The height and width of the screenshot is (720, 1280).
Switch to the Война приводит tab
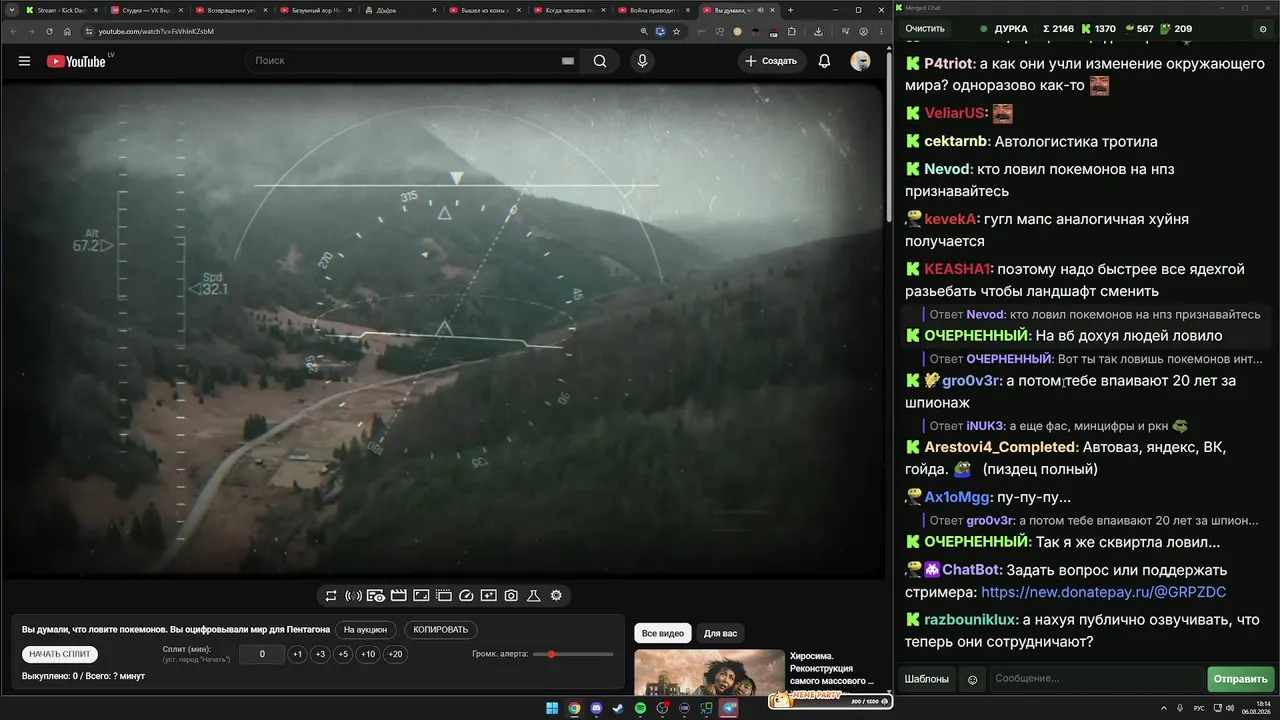[656, 10]
